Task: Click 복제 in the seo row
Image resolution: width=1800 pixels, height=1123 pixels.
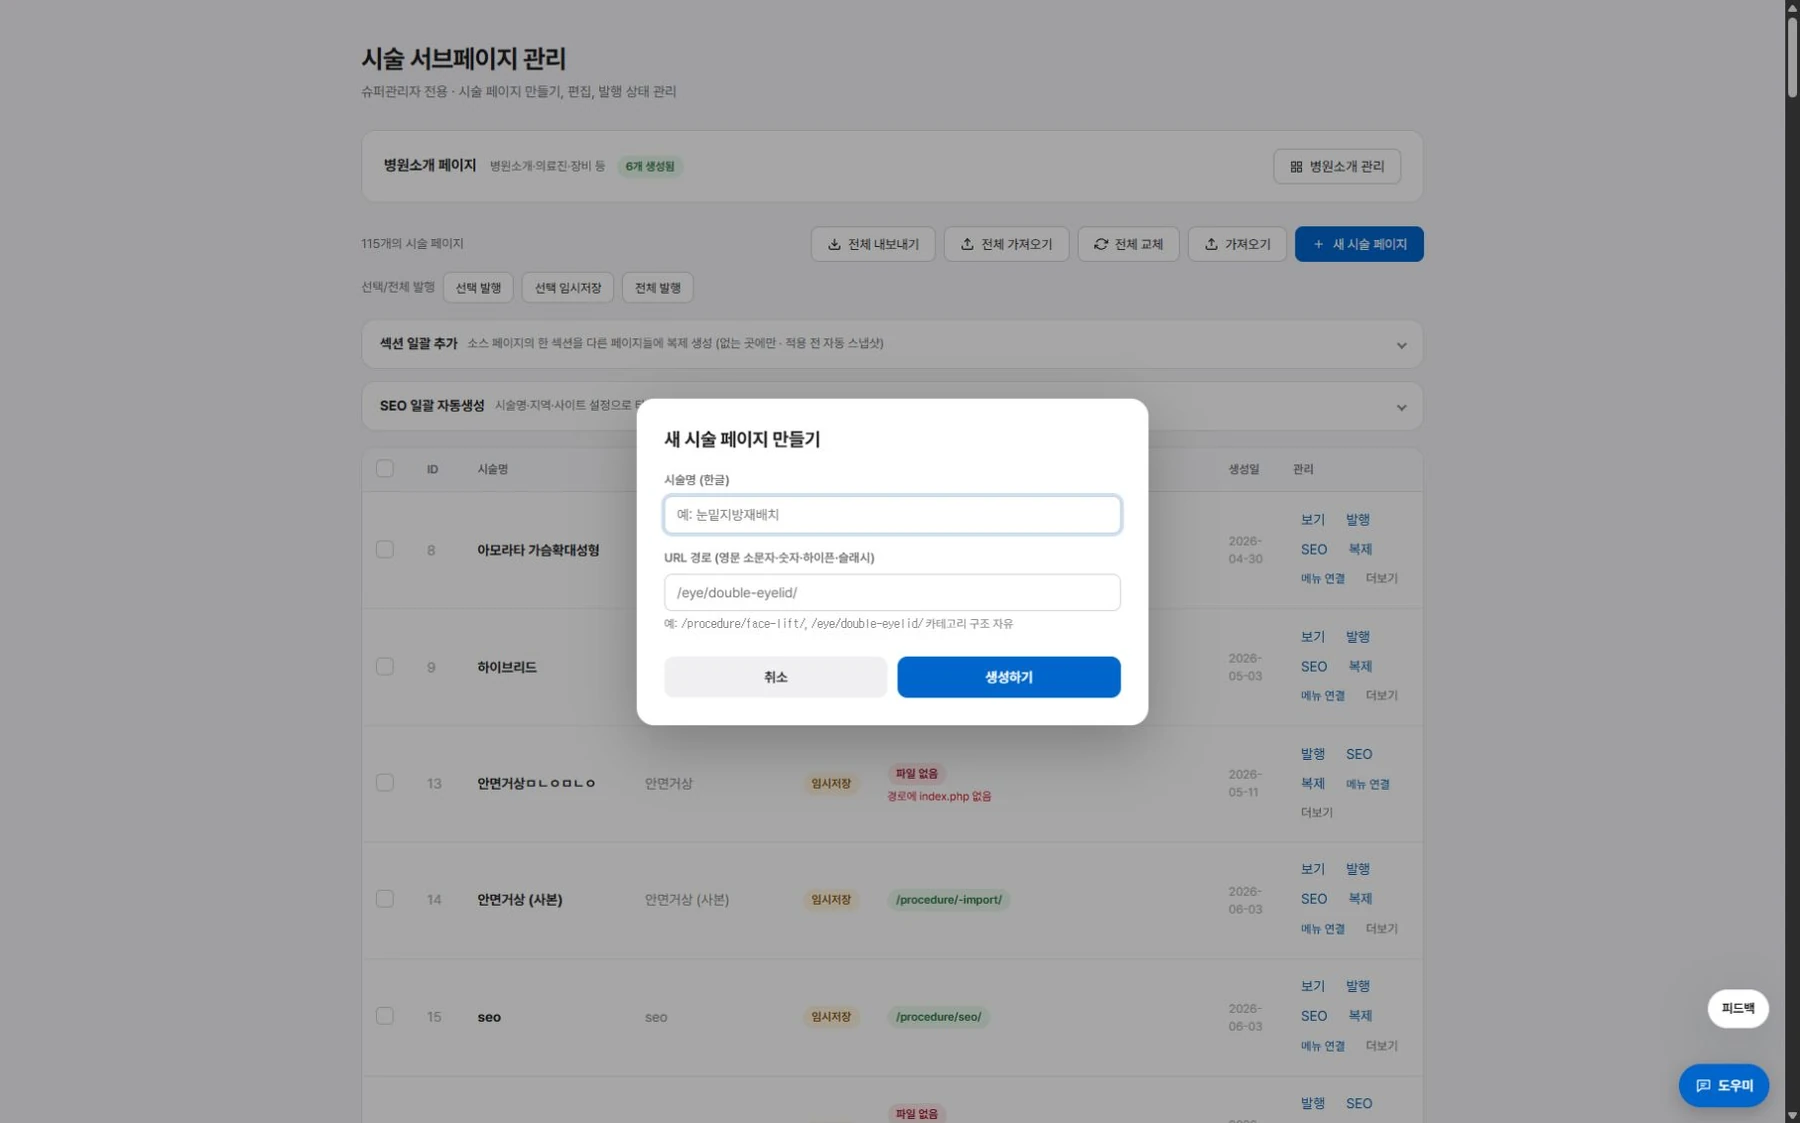Action: pyautogui.click(x=1360, y=1015)
